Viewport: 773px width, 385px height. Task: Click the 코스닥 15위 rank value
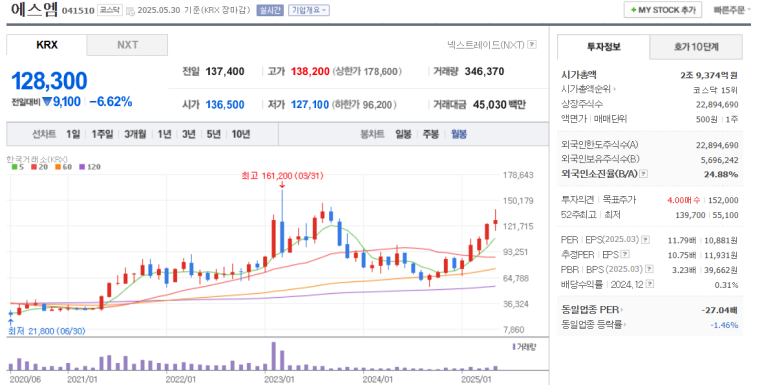click(715, 90)
